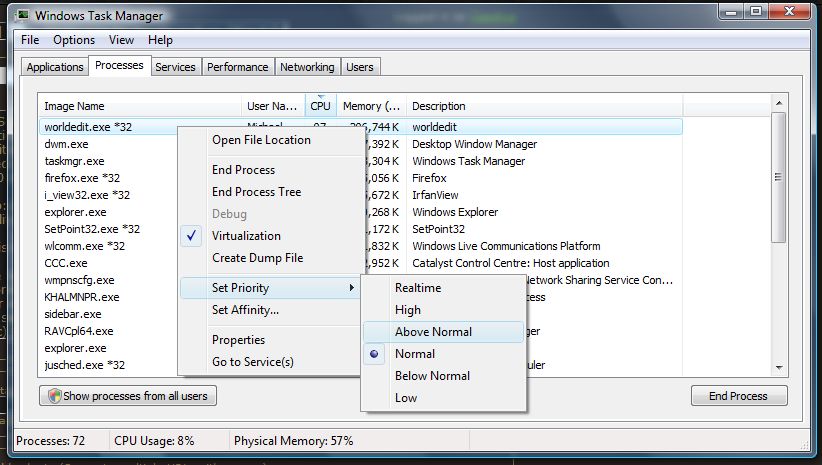Sort by the Memory column header

tap(371, 106)
